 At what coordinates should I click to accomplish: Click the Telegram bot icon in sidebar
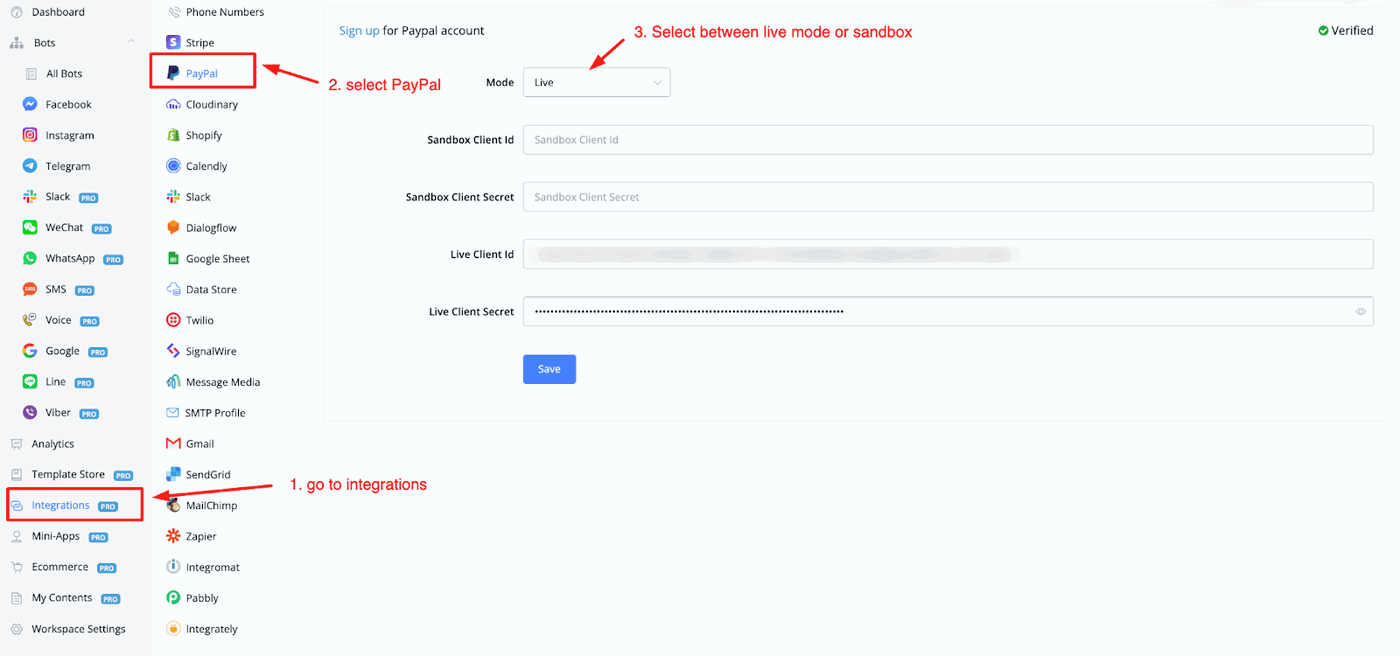[x=30, y=166]
